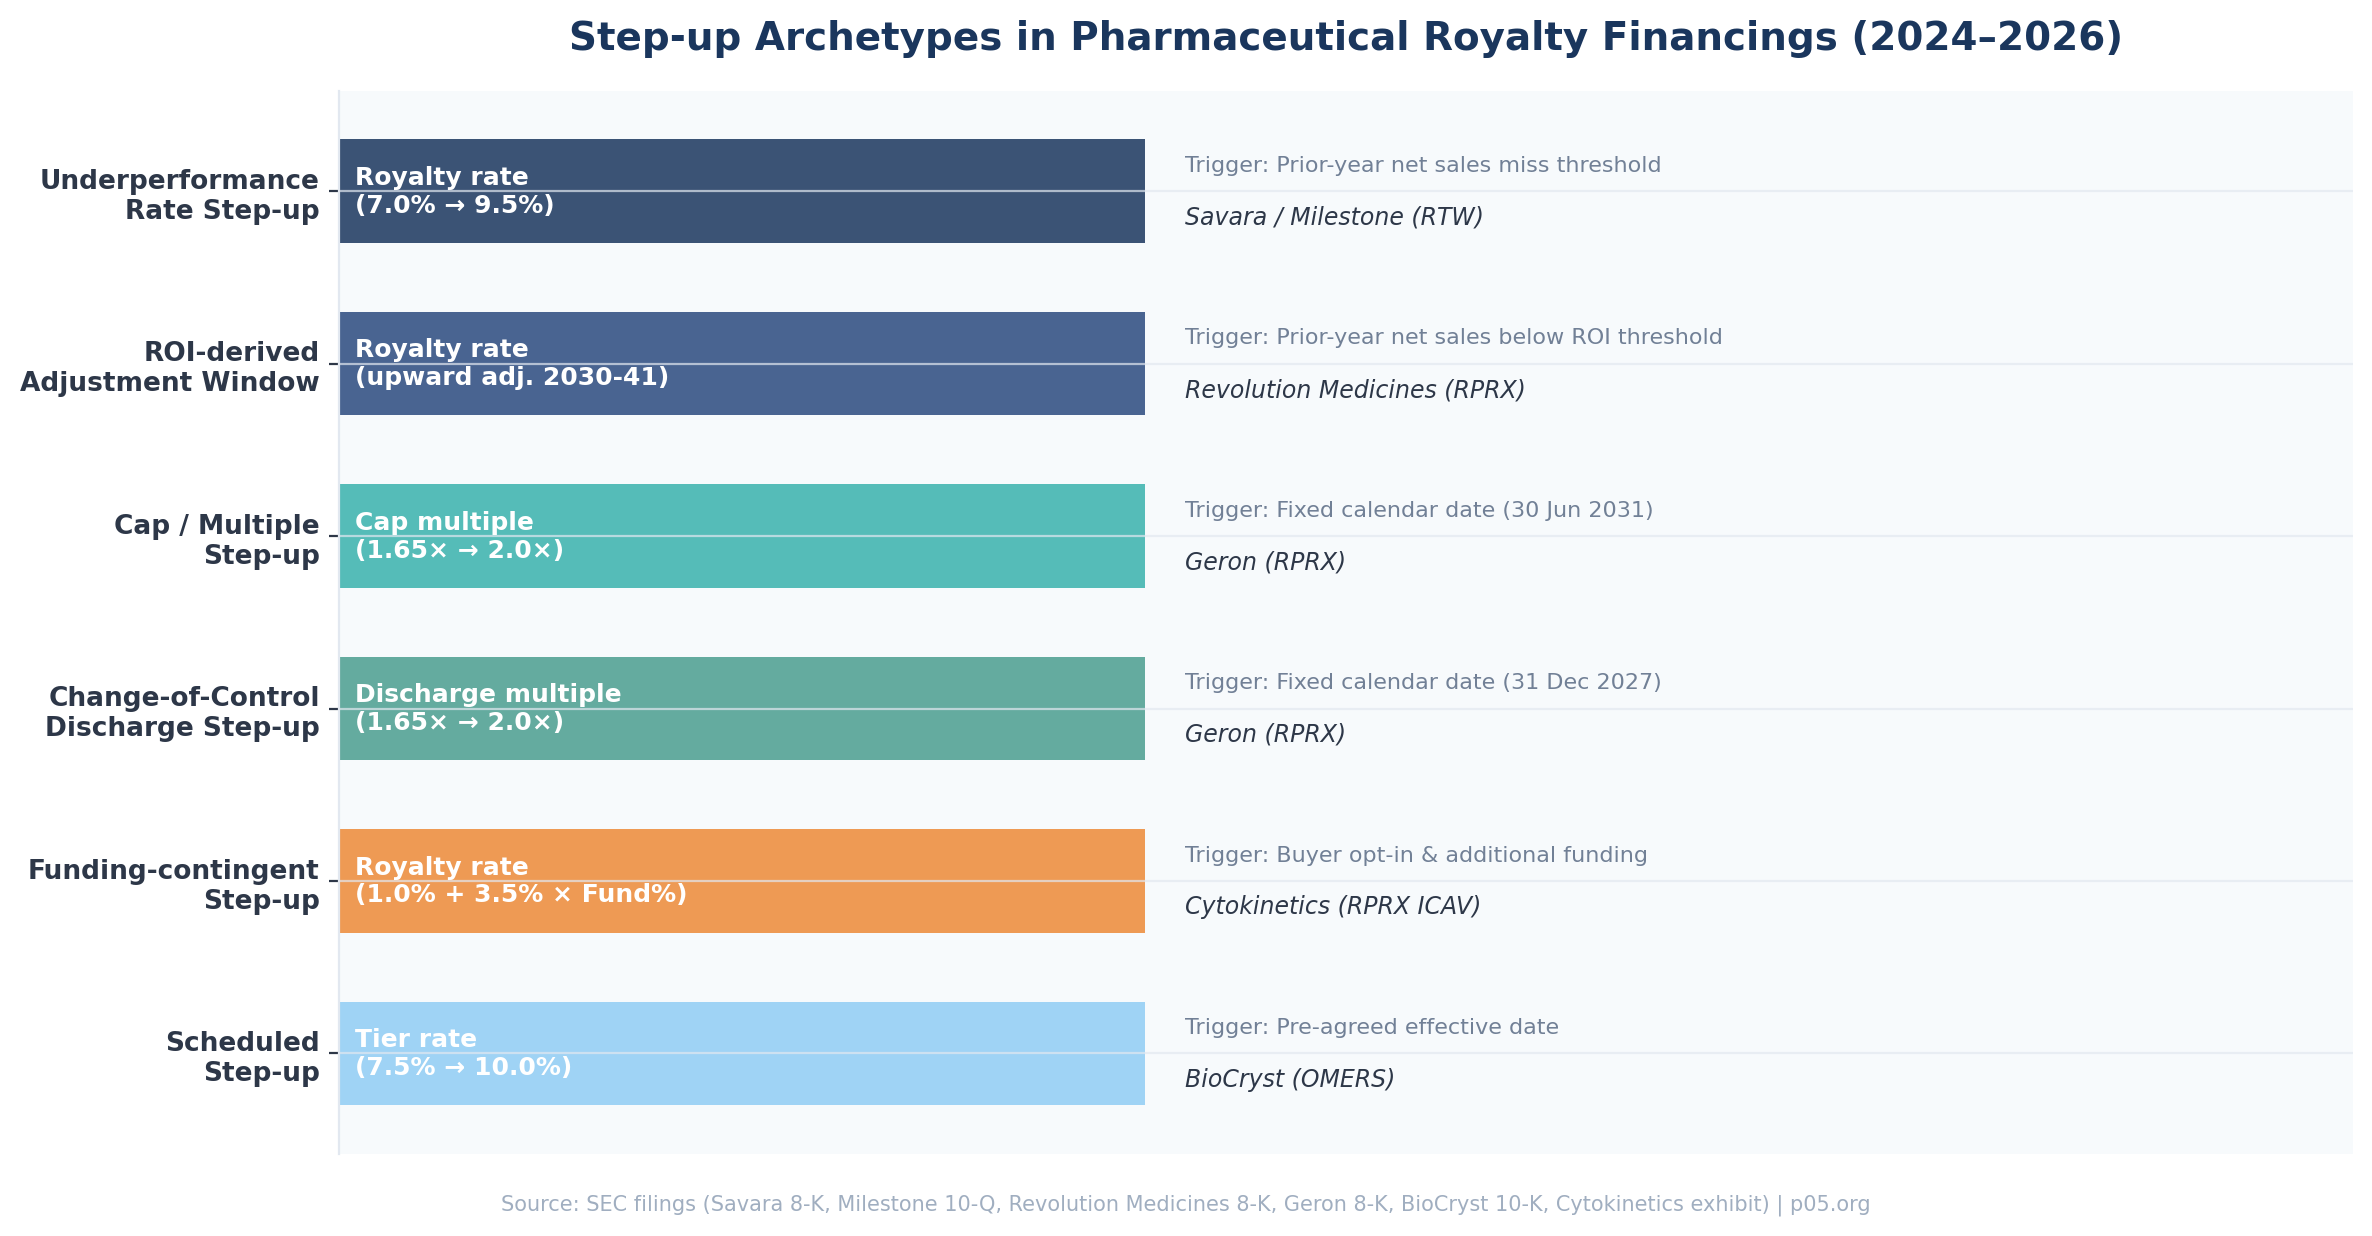Select the Funding-contingent Step-up axis label
The height and width of the screenshot is (1236, 2372).
click(x=174, y=885)
